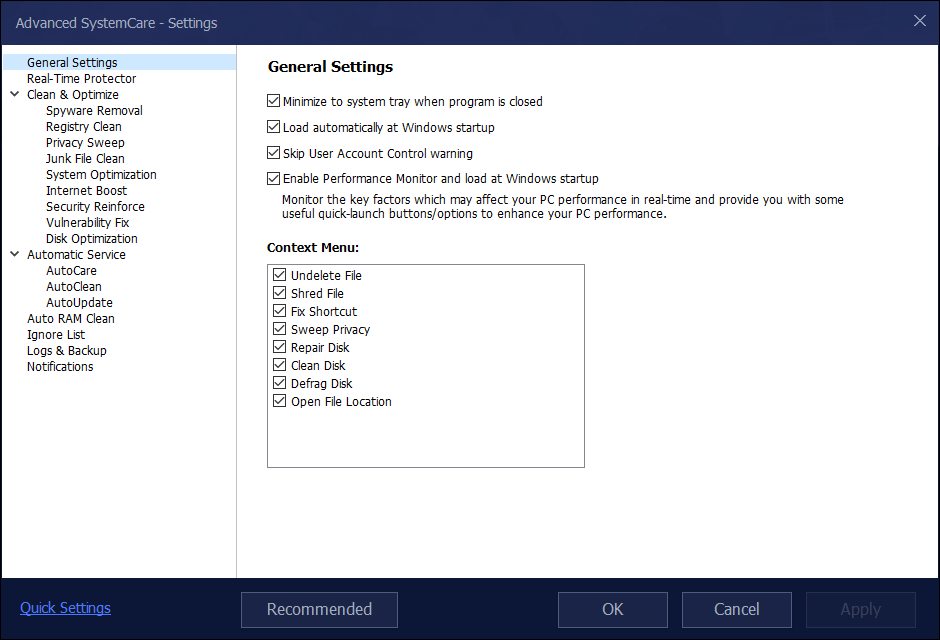This screenshot has width=940, height=640.
Task: Confirm settings with the OK button
Action: 613,609
